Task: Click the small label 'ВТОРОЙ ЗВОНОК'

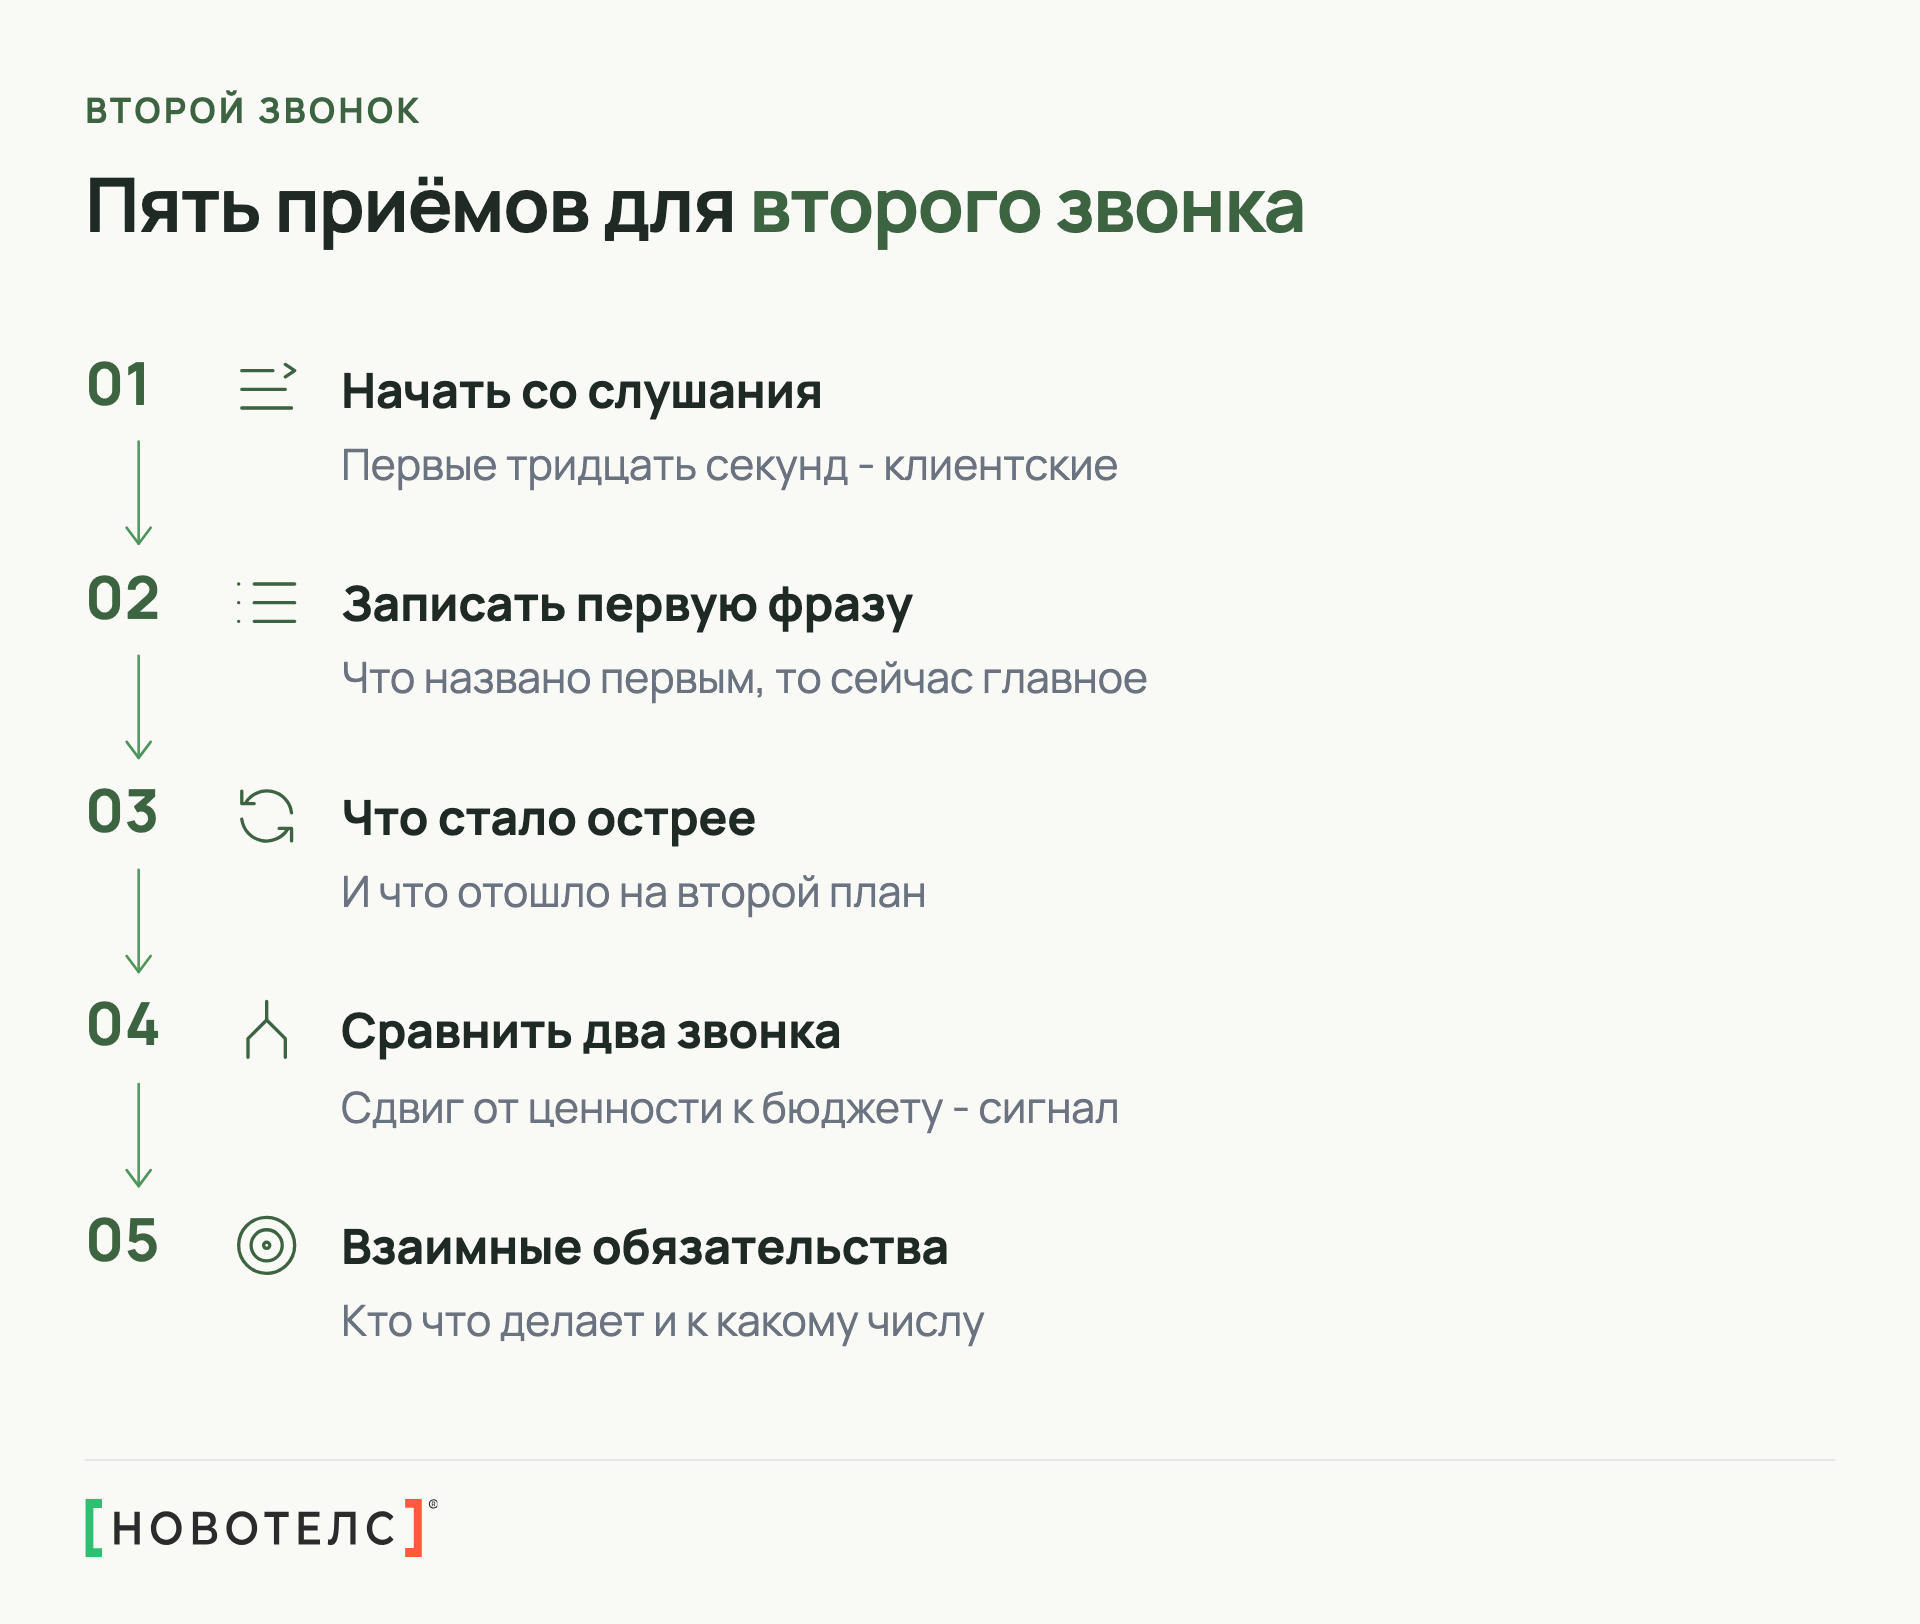Action: pyautogui.click(x=252, y=110)
